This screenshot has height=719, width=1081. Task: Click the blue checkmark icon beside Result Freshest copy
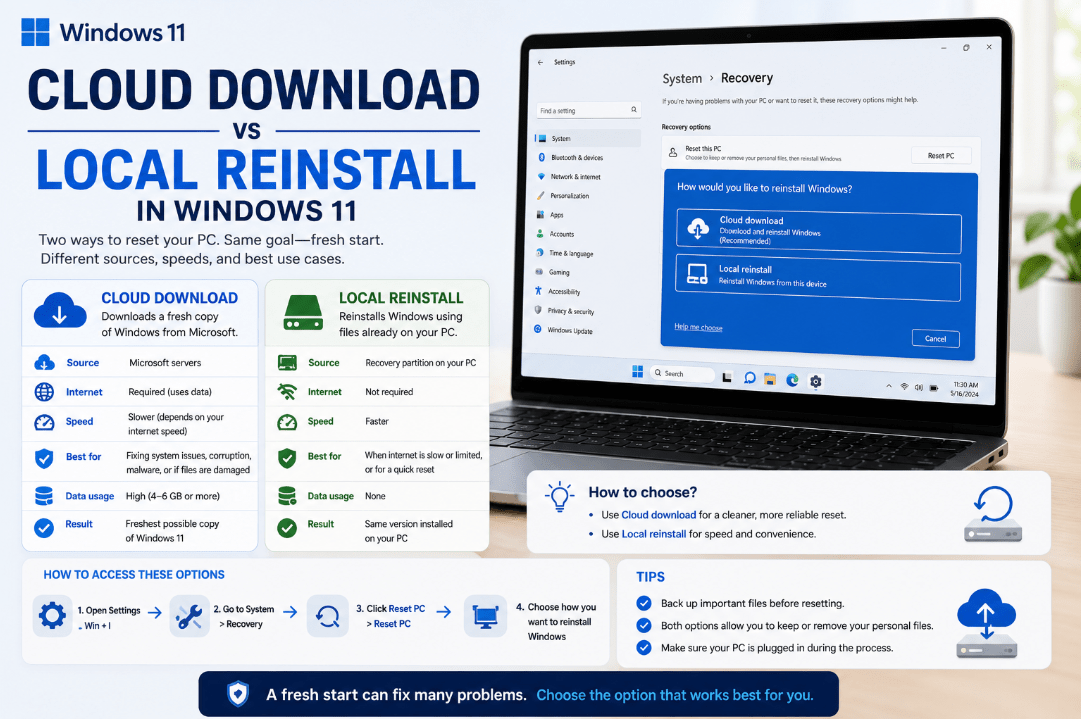click(44, 528)
